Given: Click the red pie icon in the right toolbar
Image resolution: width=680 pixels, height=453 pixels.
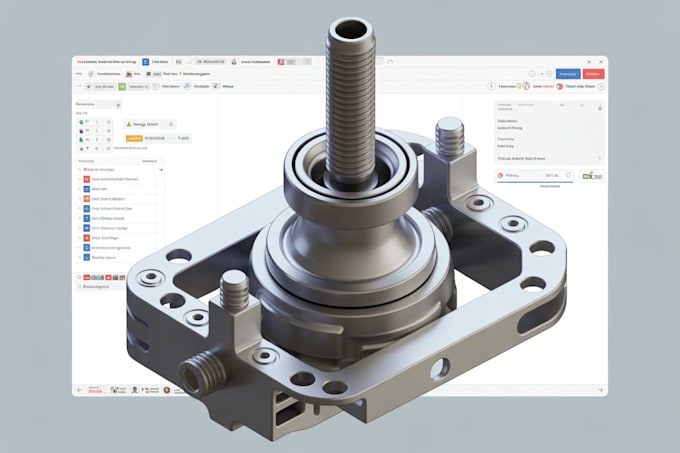Looking at the screenshot, I should [559, 87].
